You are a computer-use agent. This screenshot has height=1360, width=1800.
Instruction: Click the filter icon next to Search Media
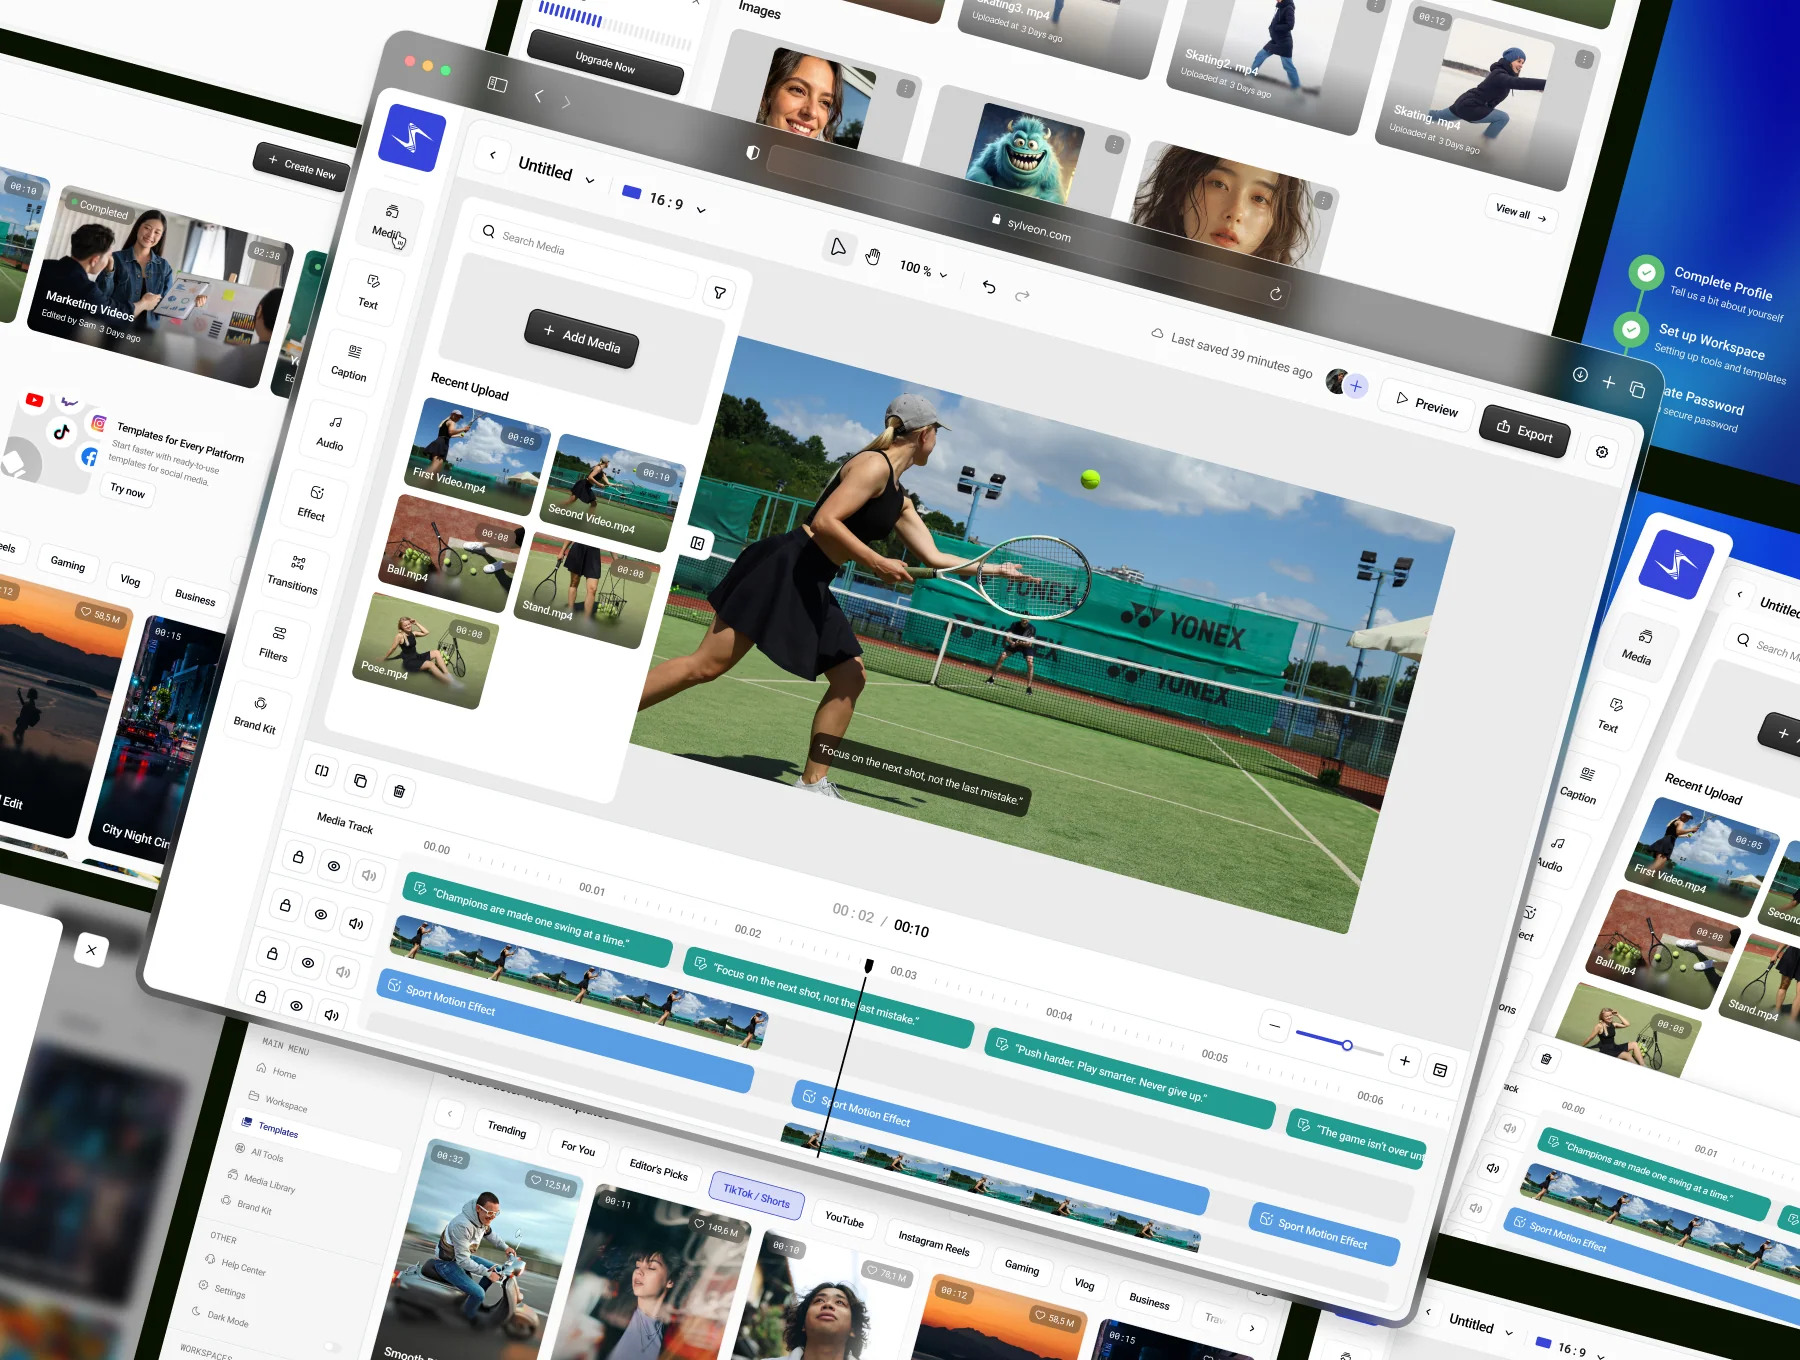coord(719,292)
